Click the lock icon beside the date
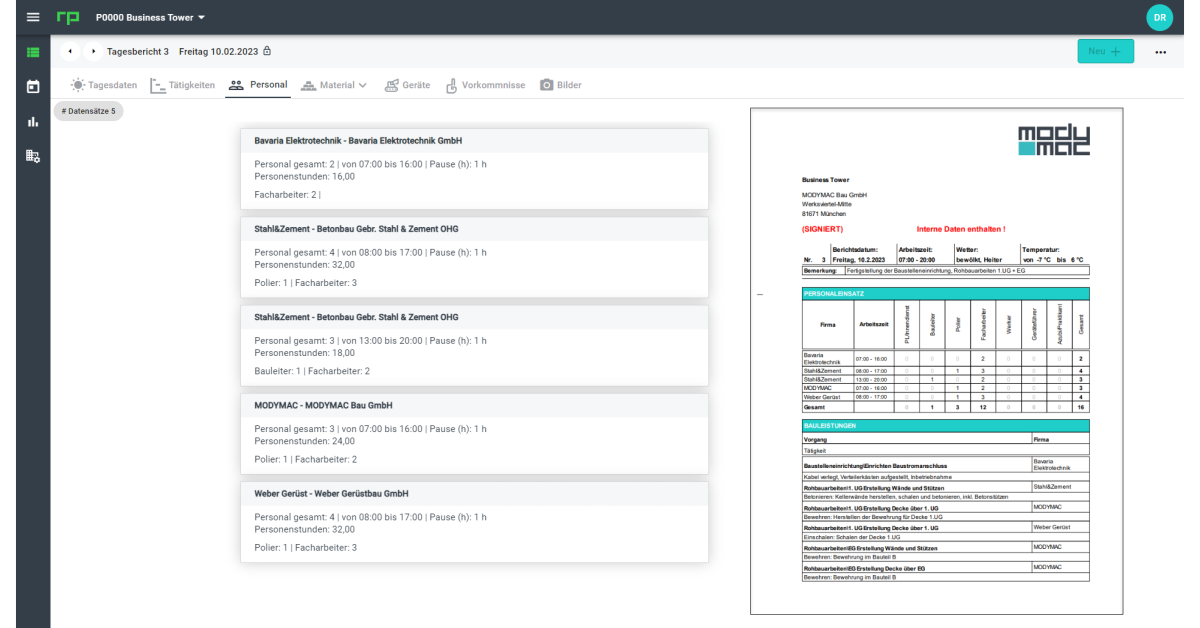 pyautogui.click(x=267, y=51)
